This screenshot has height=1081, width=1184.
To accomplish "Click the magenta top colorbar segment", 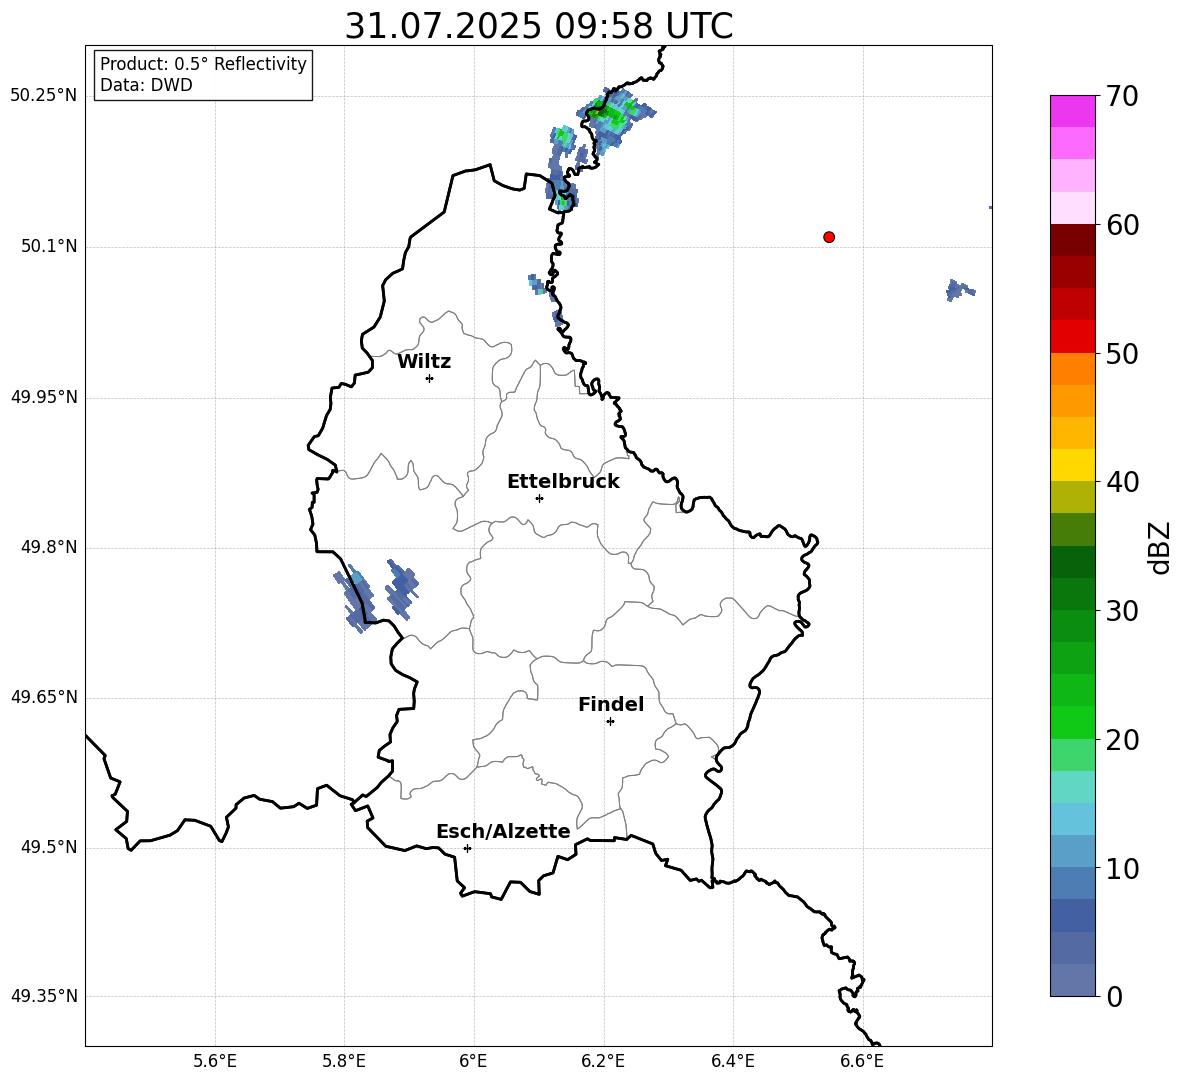I will 1072,111.
